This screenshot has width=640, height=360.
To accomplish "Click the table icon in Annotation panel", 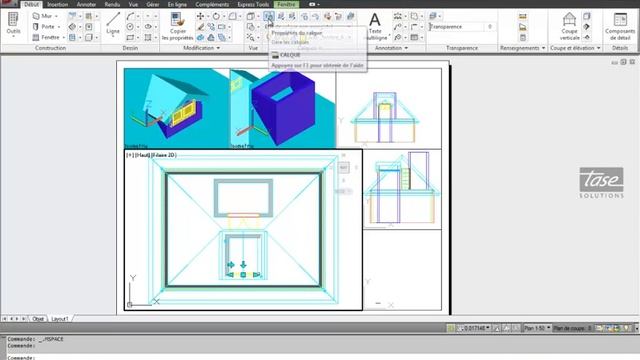I will (414, 37).
